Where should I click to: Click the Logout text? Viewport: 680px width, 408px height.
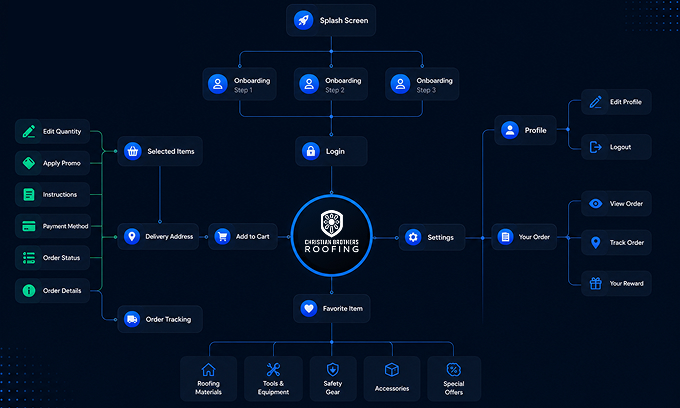point(621,147)
